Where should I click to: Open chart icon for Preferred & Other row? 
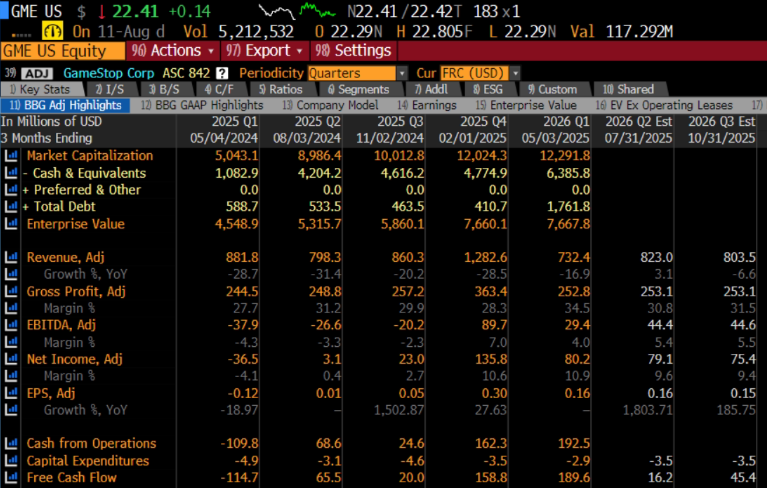11,190
